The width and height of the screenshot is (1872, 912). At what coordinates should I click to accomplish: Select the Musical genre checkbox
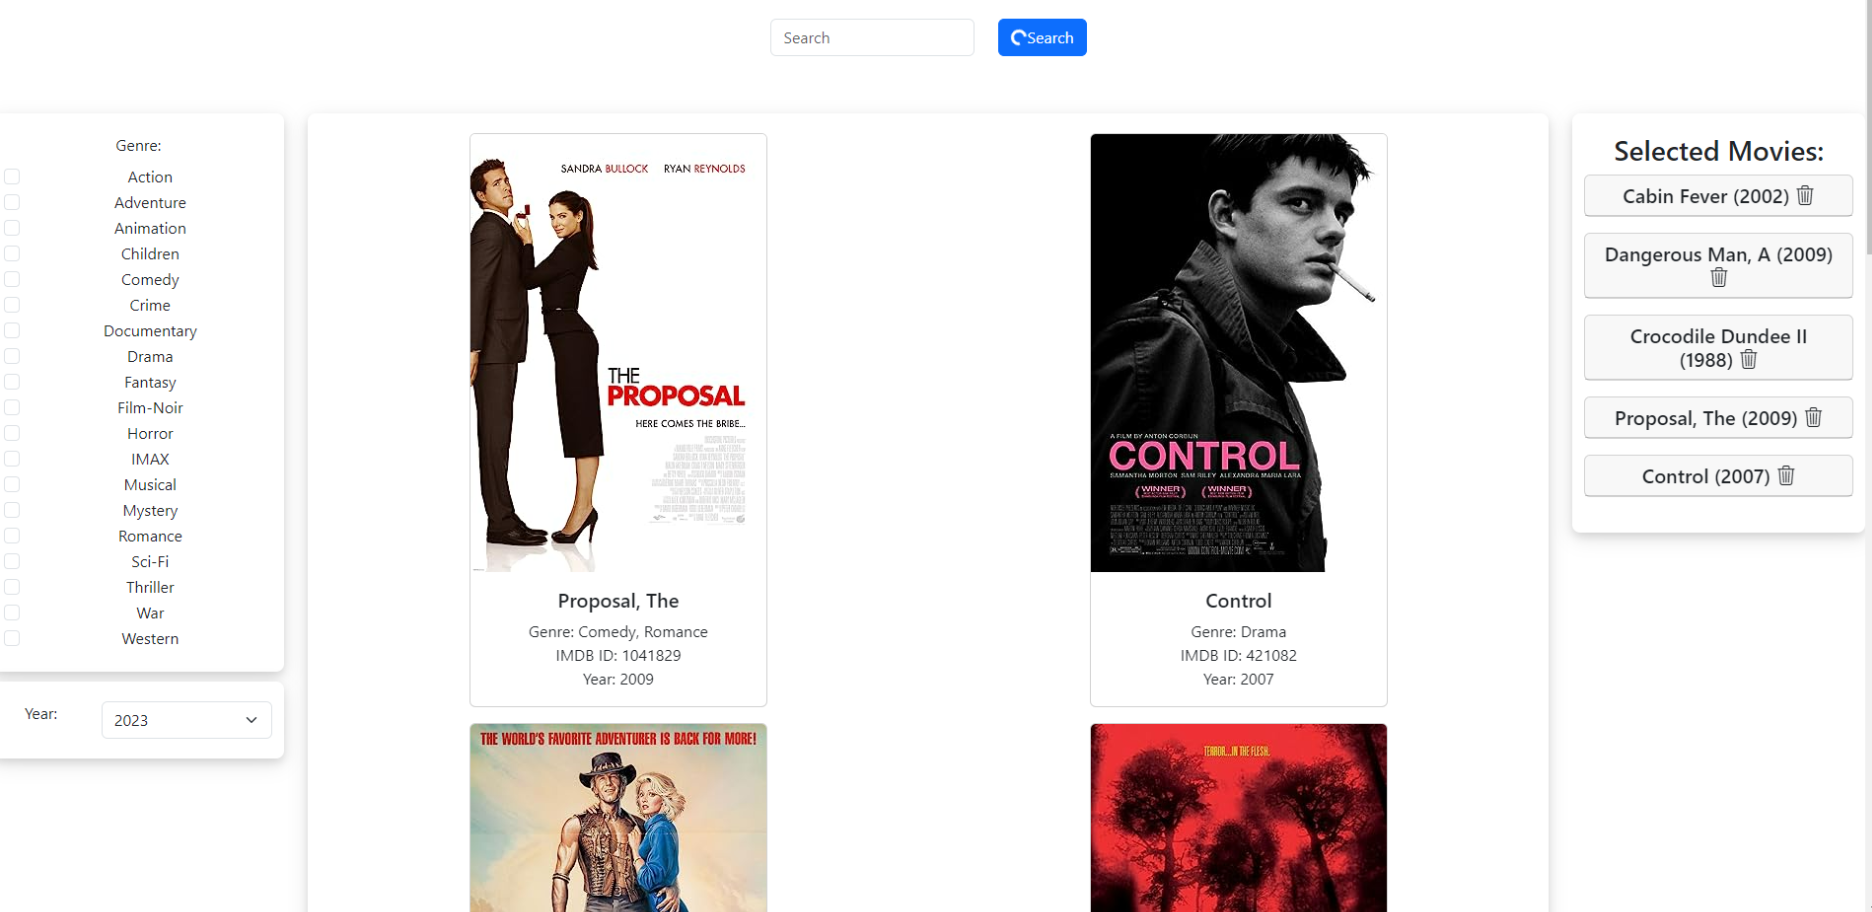(x=12, y=484)
